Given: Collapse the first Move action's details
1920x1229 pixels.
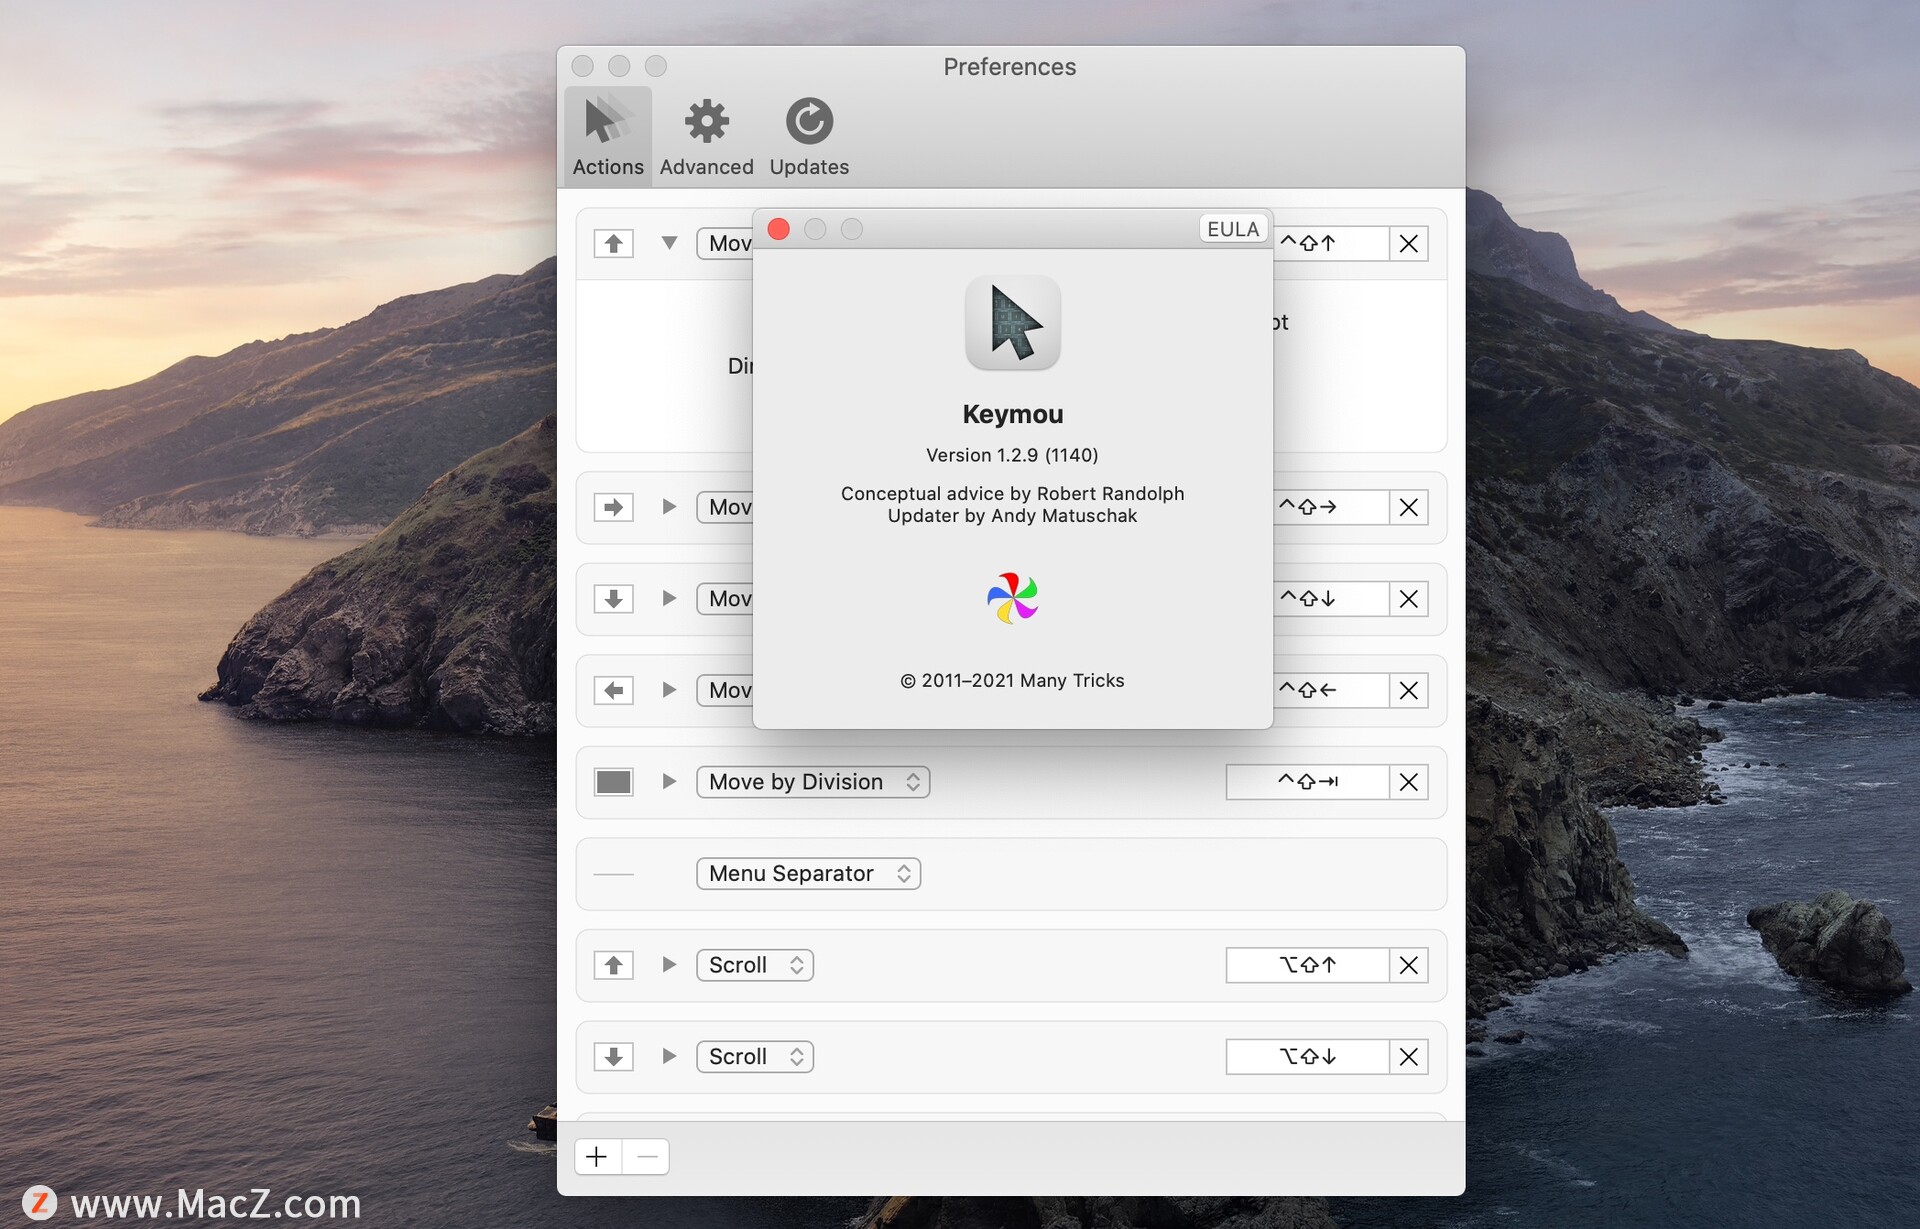Looking at the screenshot, I should [669, 243].
